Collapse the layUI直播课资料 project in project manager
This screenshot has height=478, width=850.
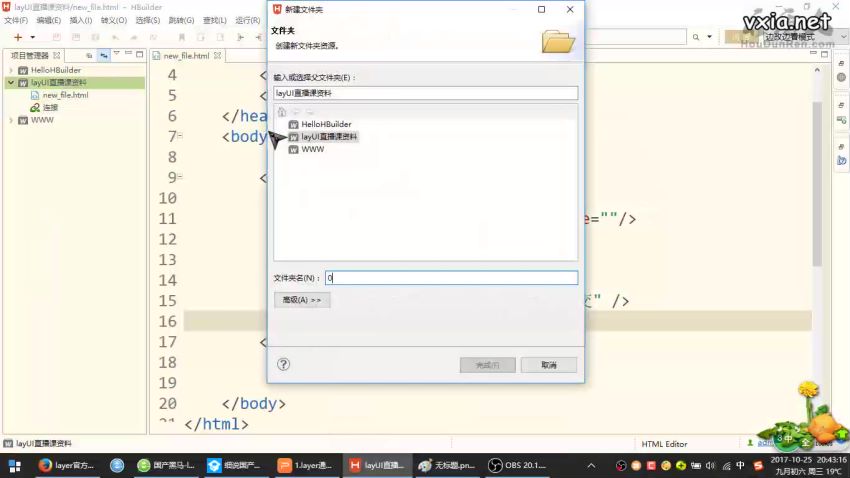pyautogui.click(x=11, y=82)
